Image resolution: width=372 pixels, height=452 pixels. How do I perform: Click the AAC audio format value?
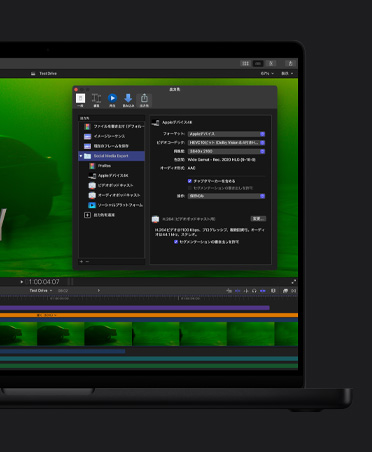[x=191, y=168]
